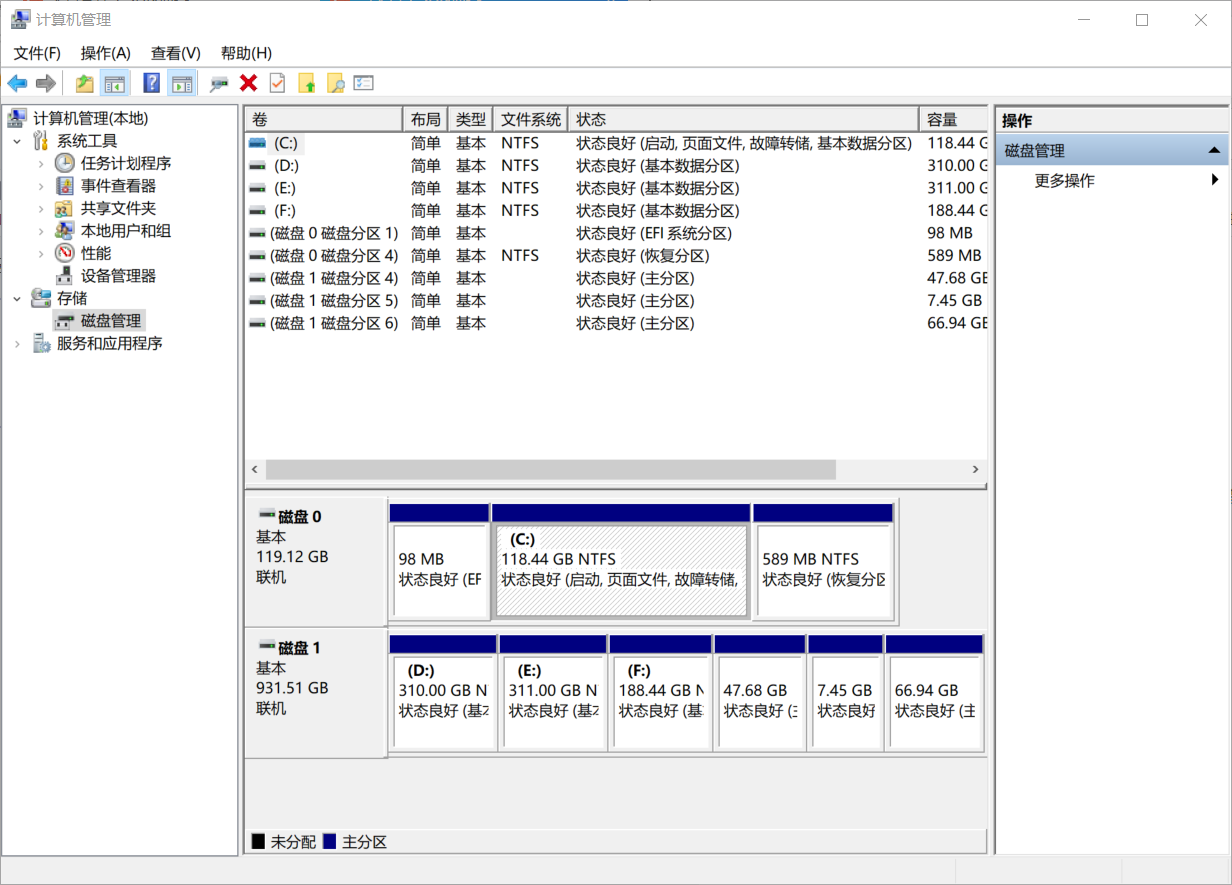Select the 7.45 GB partition block

pos(845,692)
